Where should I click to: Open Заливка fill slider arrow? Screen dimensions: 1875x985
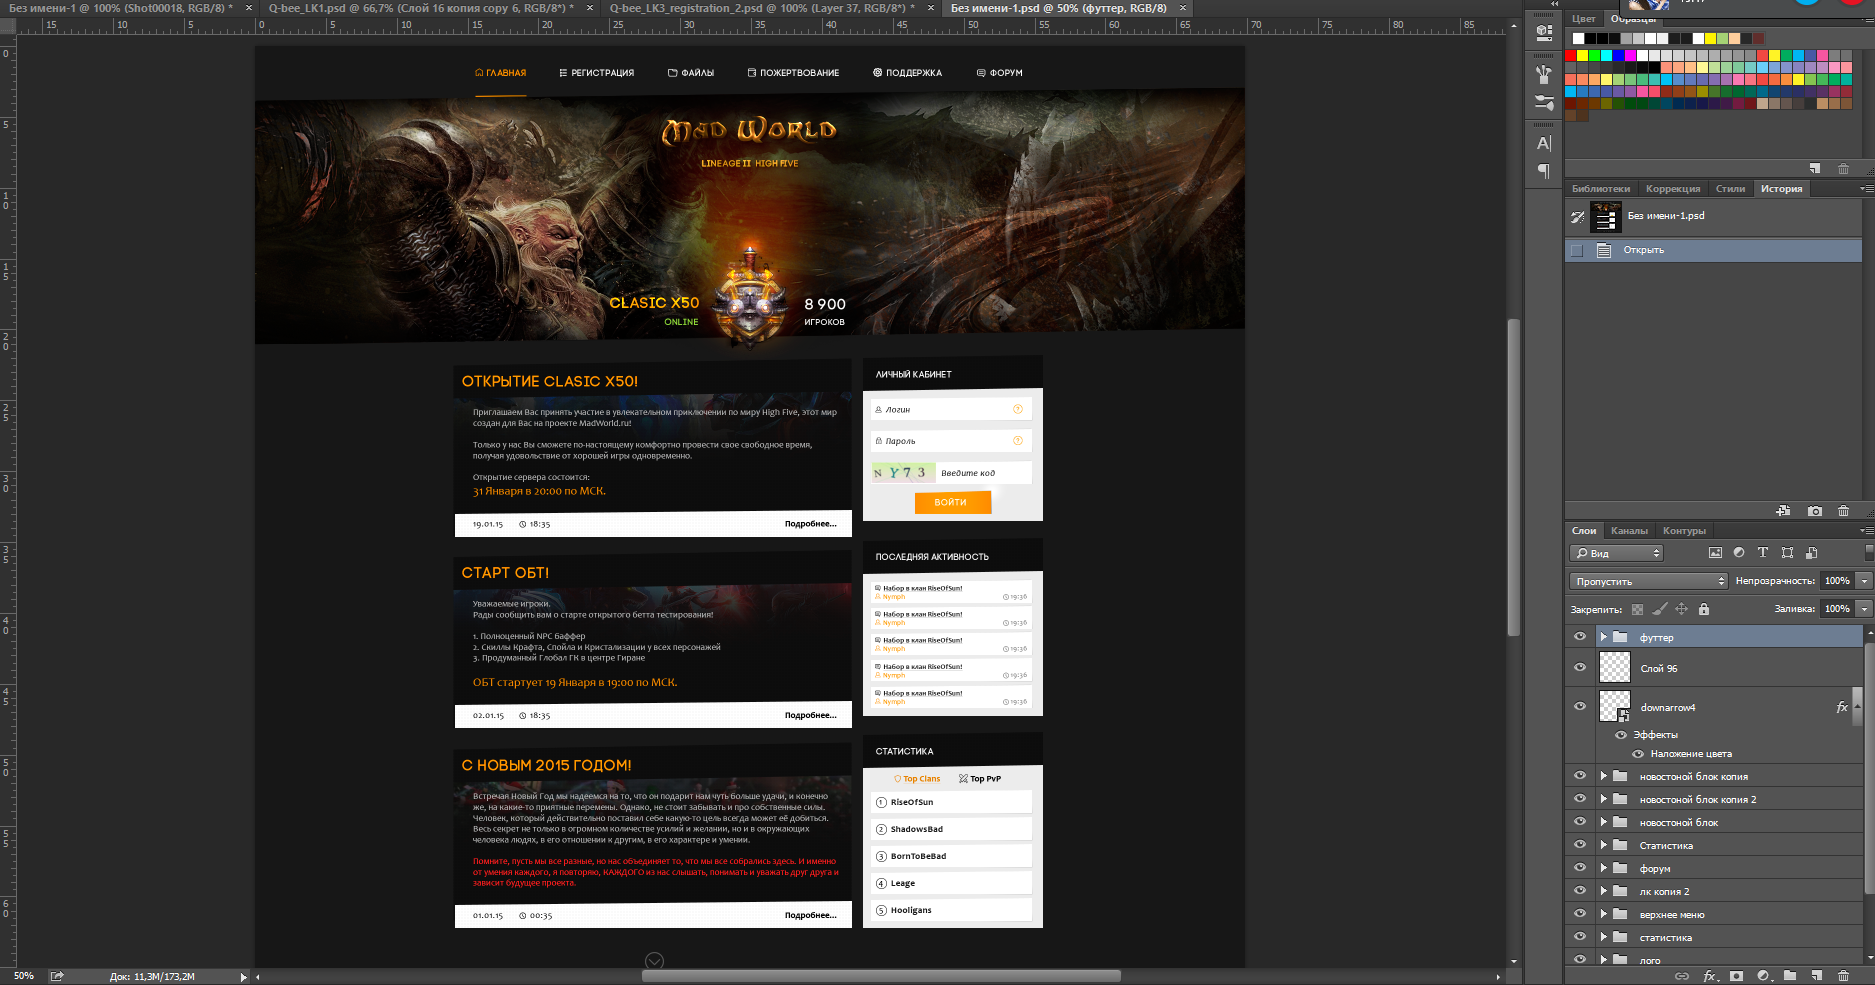coord(1865,609)
